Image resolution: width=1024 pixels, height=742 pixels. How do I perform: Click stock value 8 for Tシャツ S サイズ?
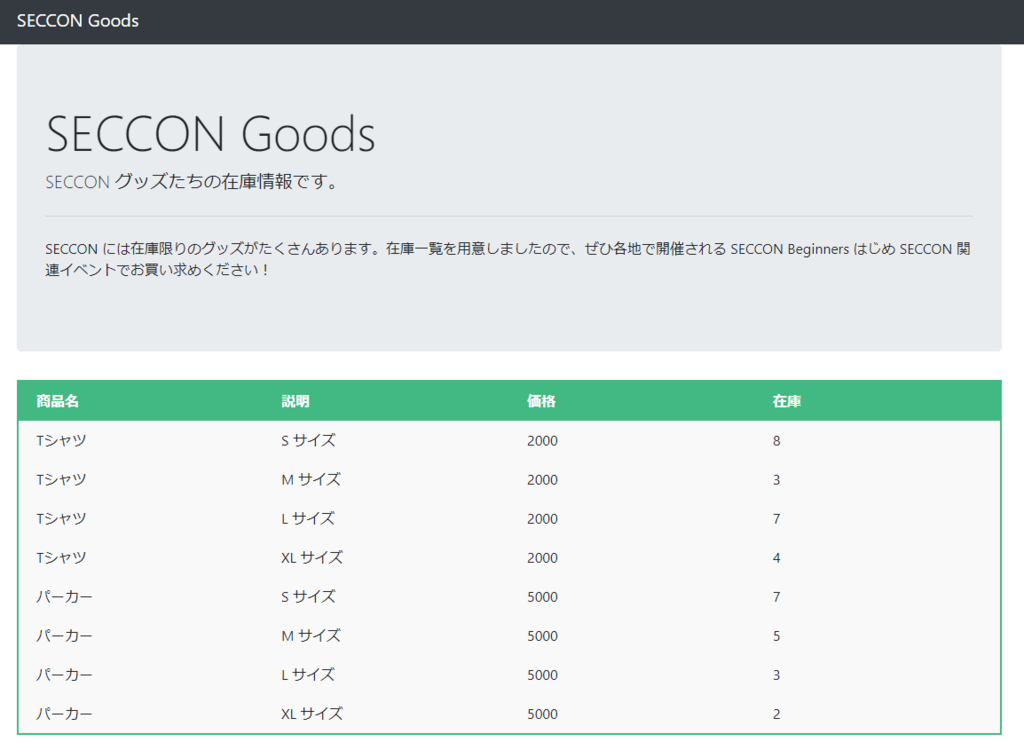click(776, 441)
